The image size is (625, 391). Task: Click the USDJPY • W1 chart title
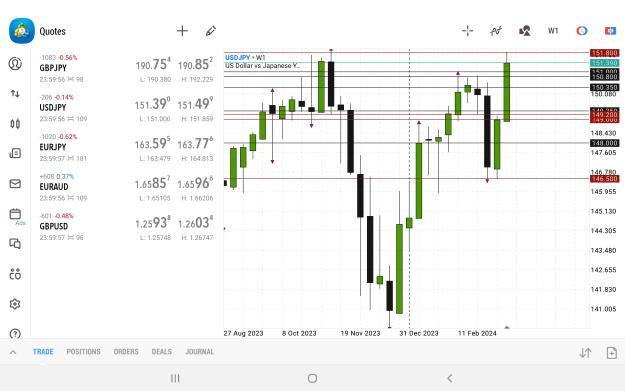pos(245,57)
